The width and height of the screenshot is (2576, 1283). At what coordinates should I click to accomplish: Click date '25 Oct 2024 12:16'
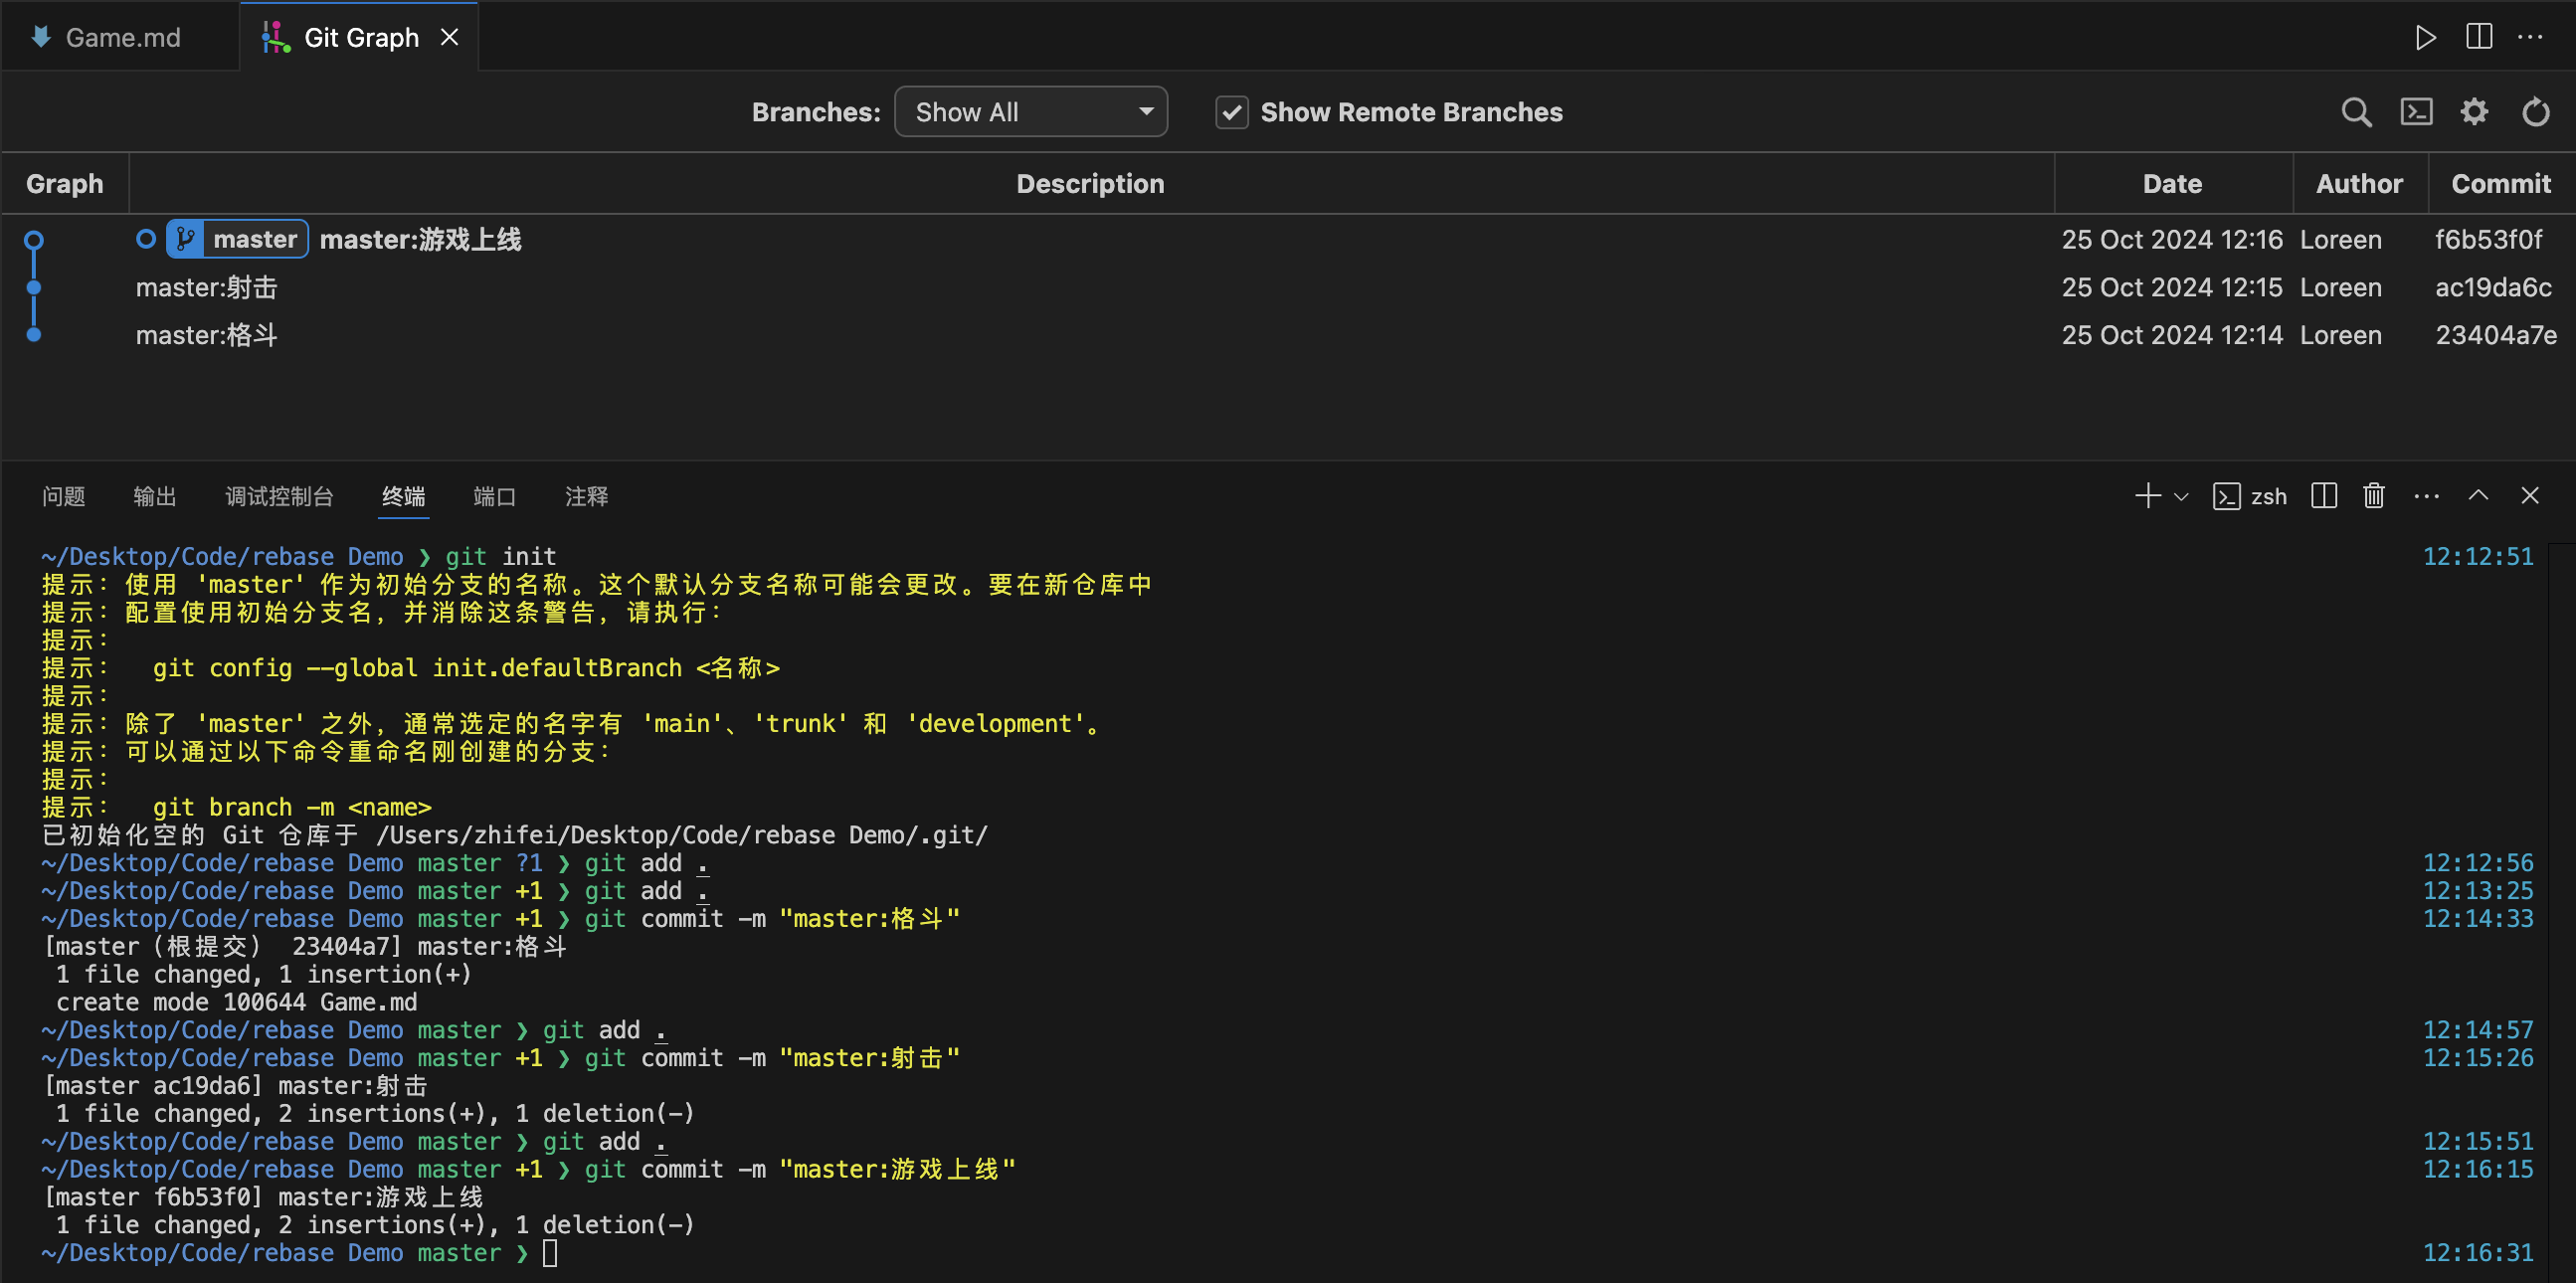click(2172, 239)
